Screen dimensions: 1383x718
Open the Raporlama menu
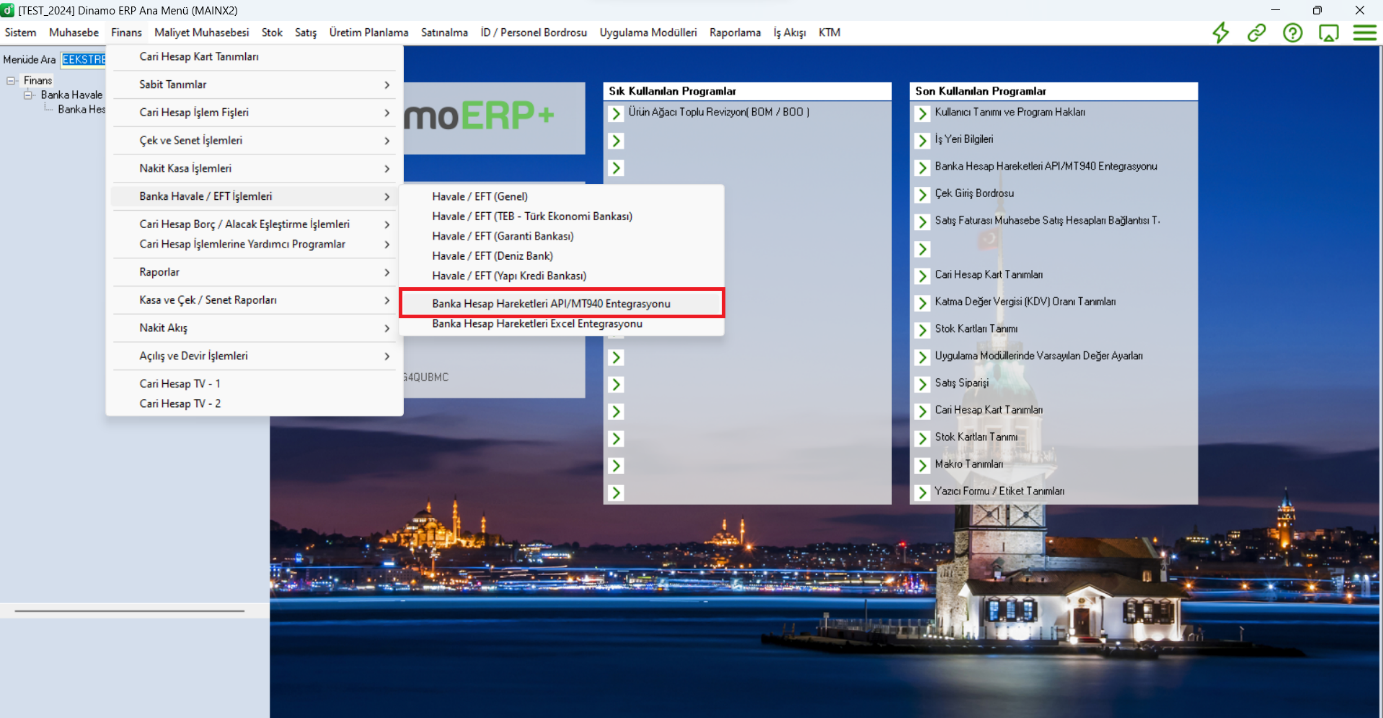tap(735, 33)
